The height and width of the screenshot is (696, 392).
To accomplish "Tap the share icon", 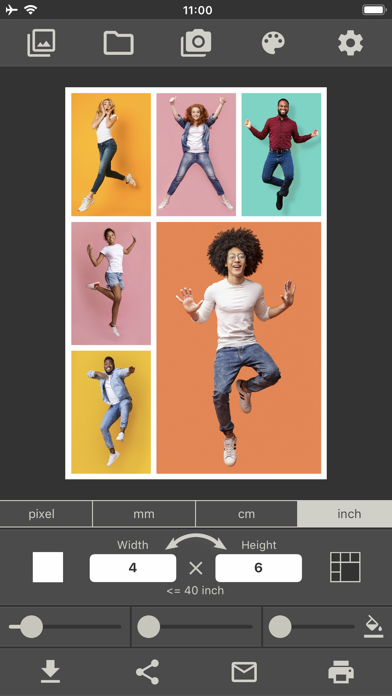I will click(x=147, y=672).
